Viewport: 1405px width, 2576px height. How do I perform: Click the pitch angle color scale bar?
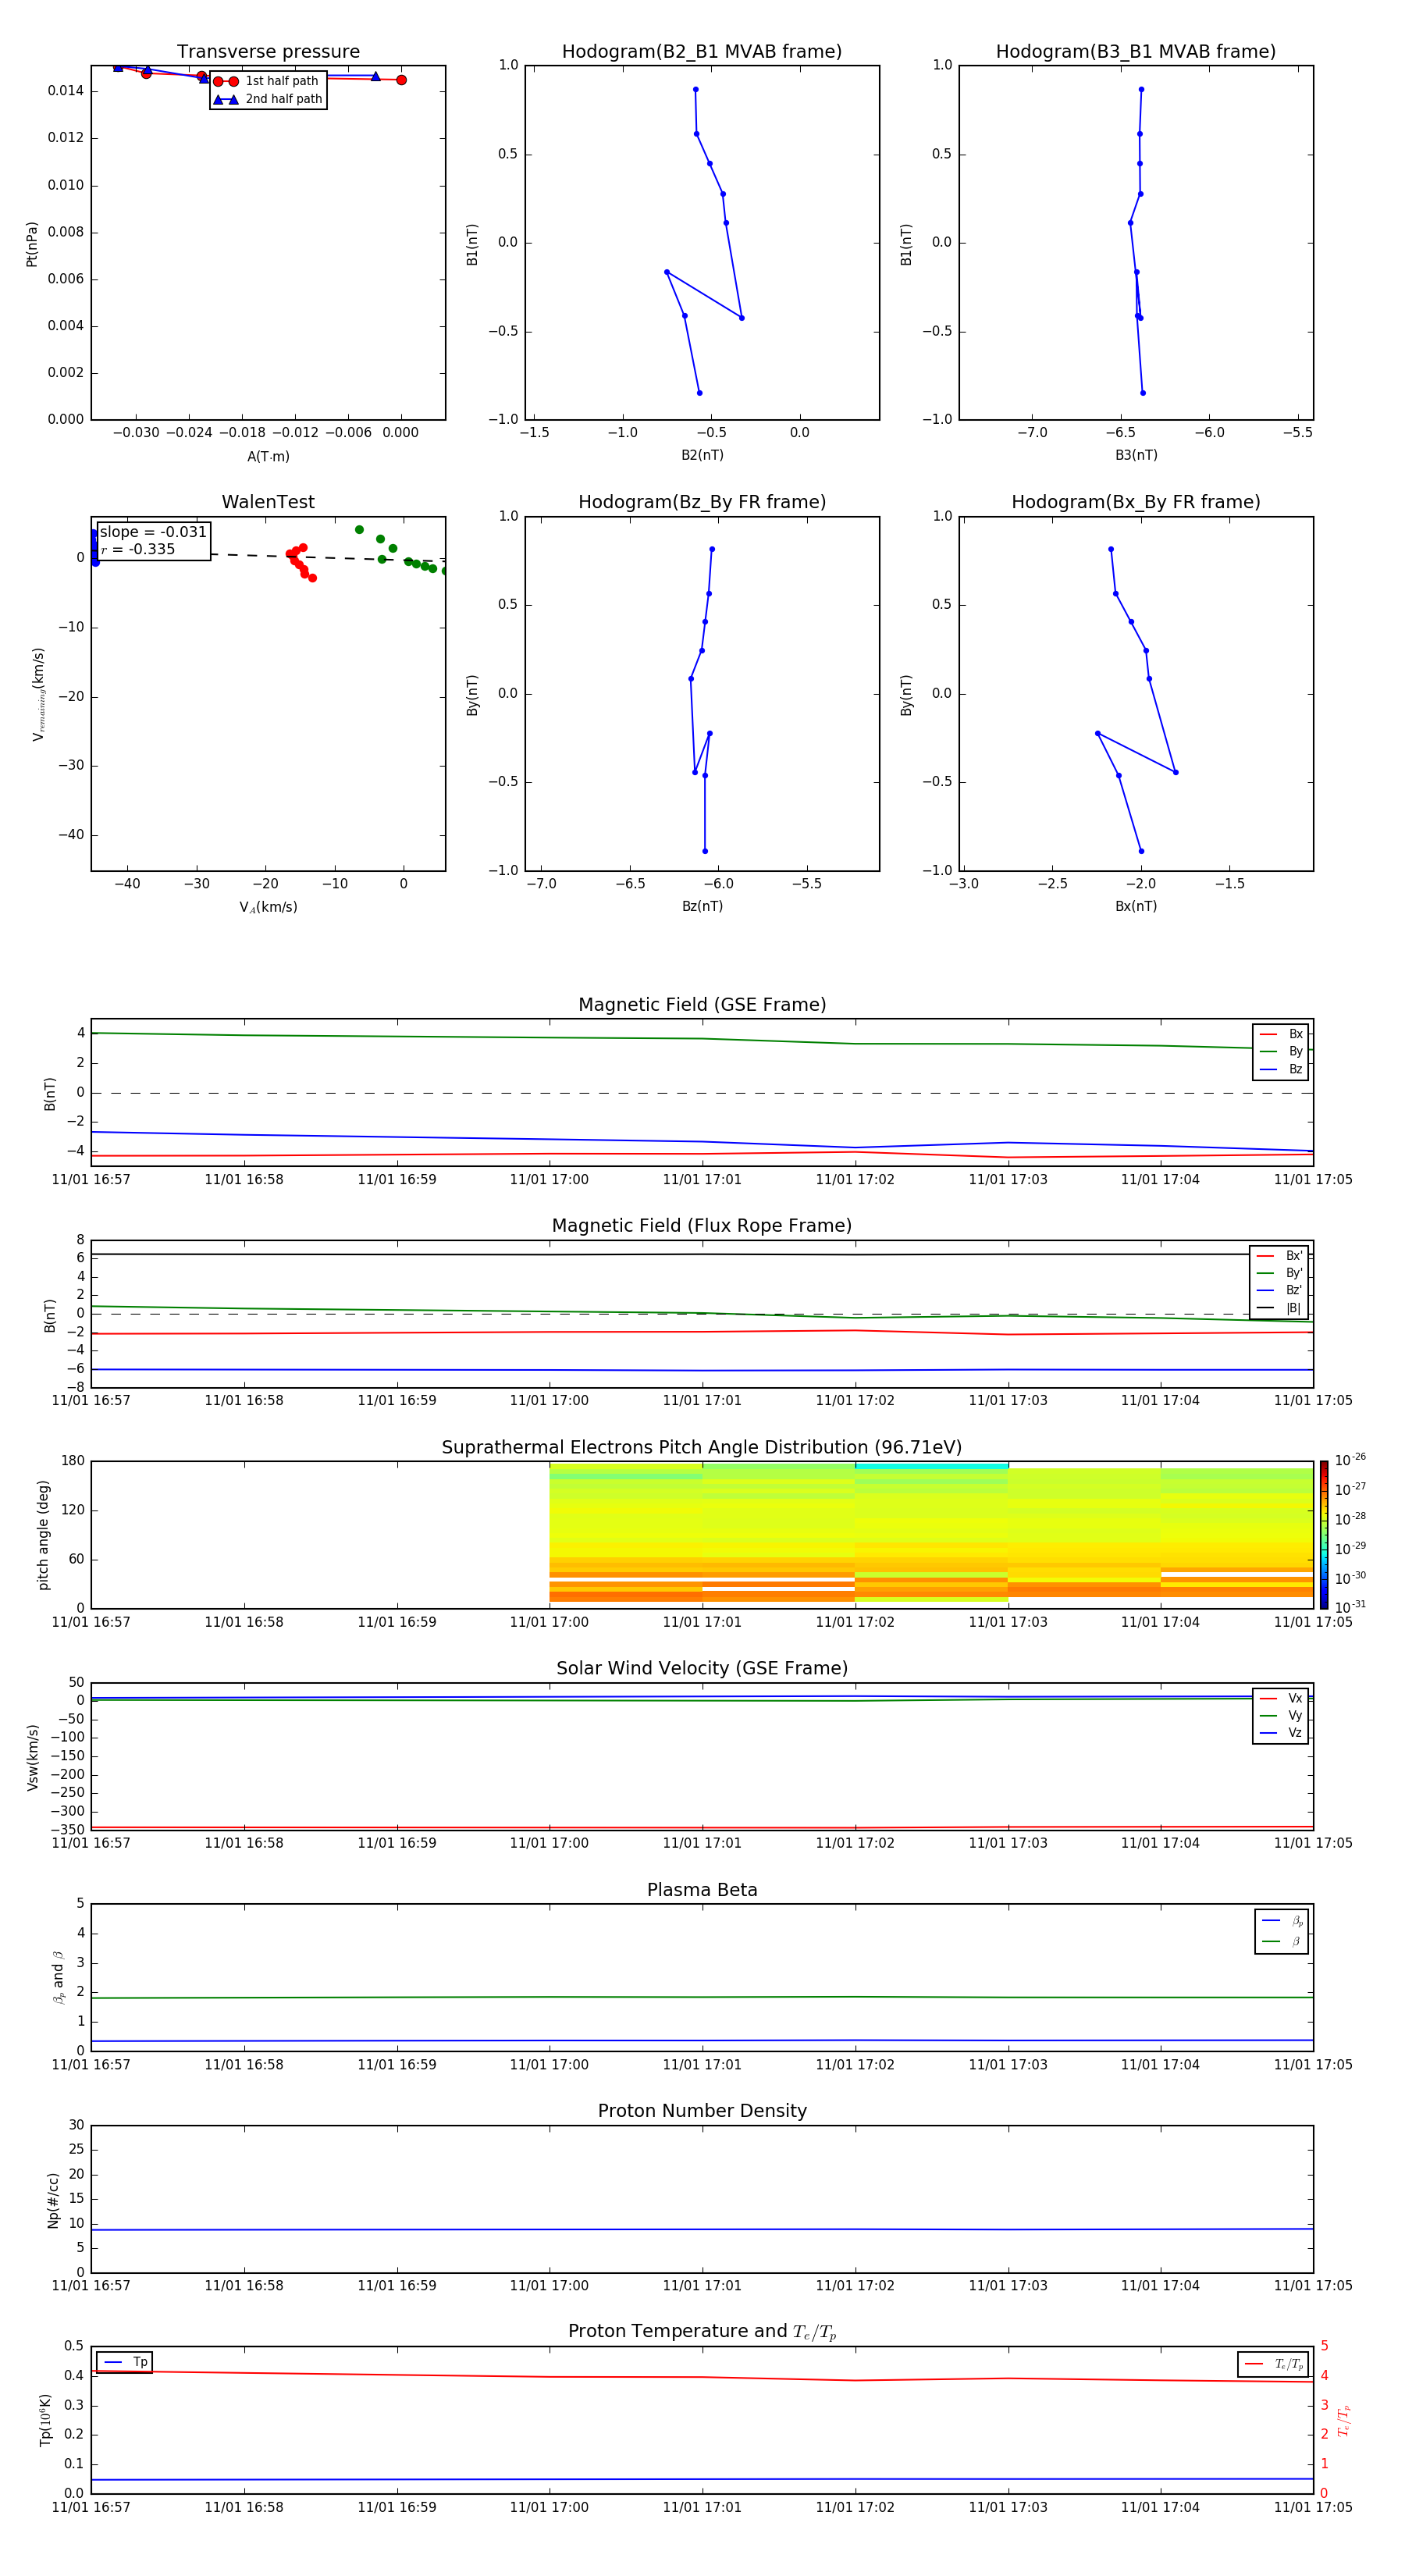click(x=1324, y=1534)
